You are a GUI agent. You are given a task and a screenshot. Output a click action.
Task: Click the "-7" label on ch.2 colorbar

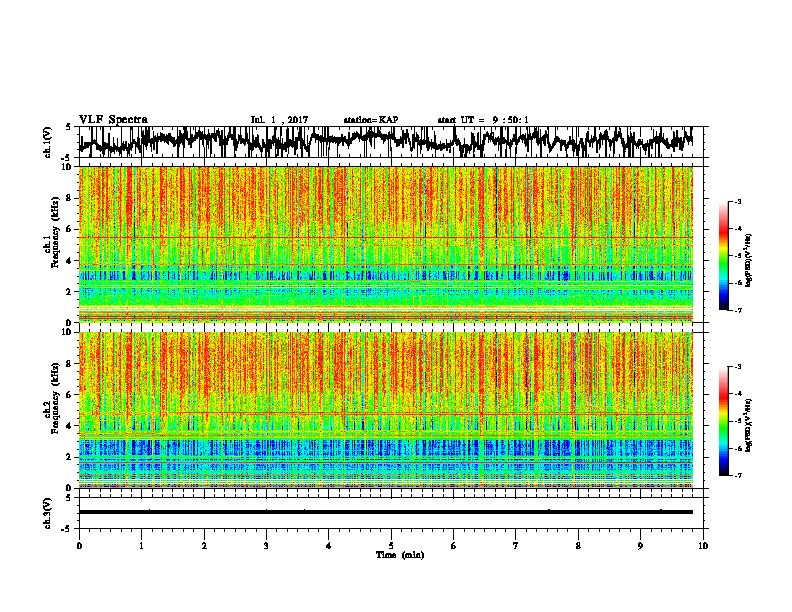[x=737, y=475]
